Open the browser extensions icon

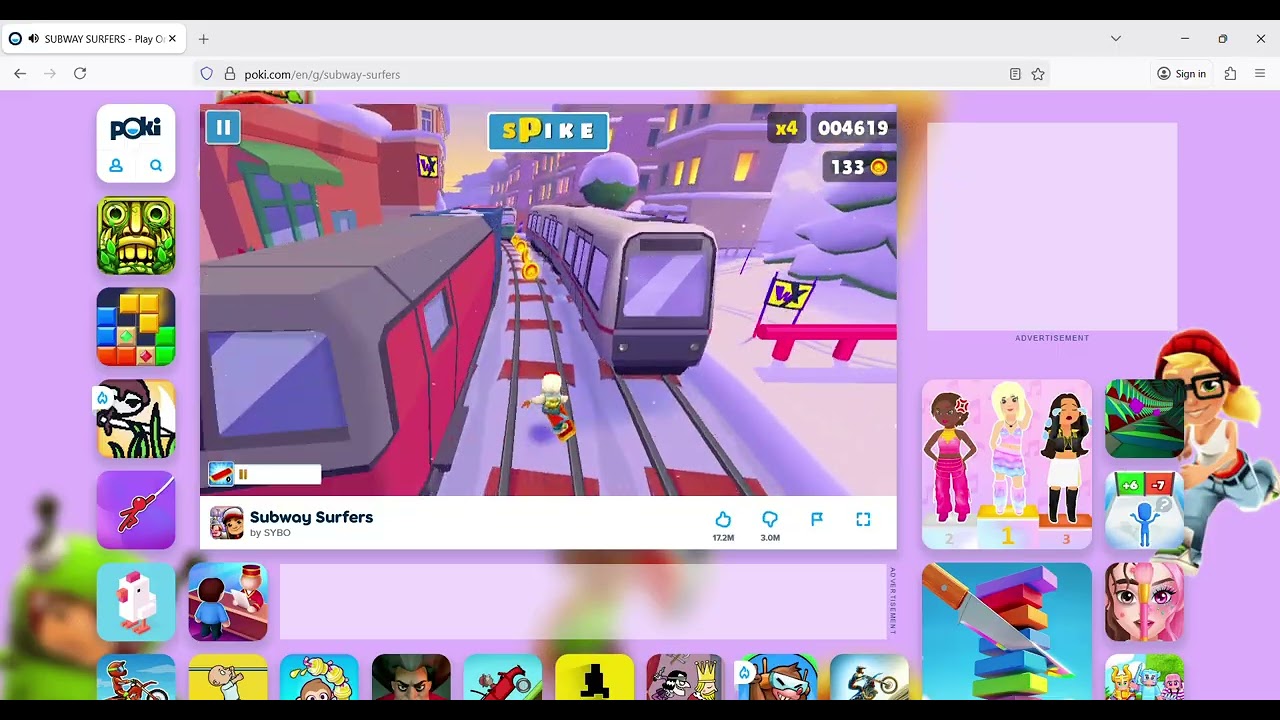[1230, 74]
